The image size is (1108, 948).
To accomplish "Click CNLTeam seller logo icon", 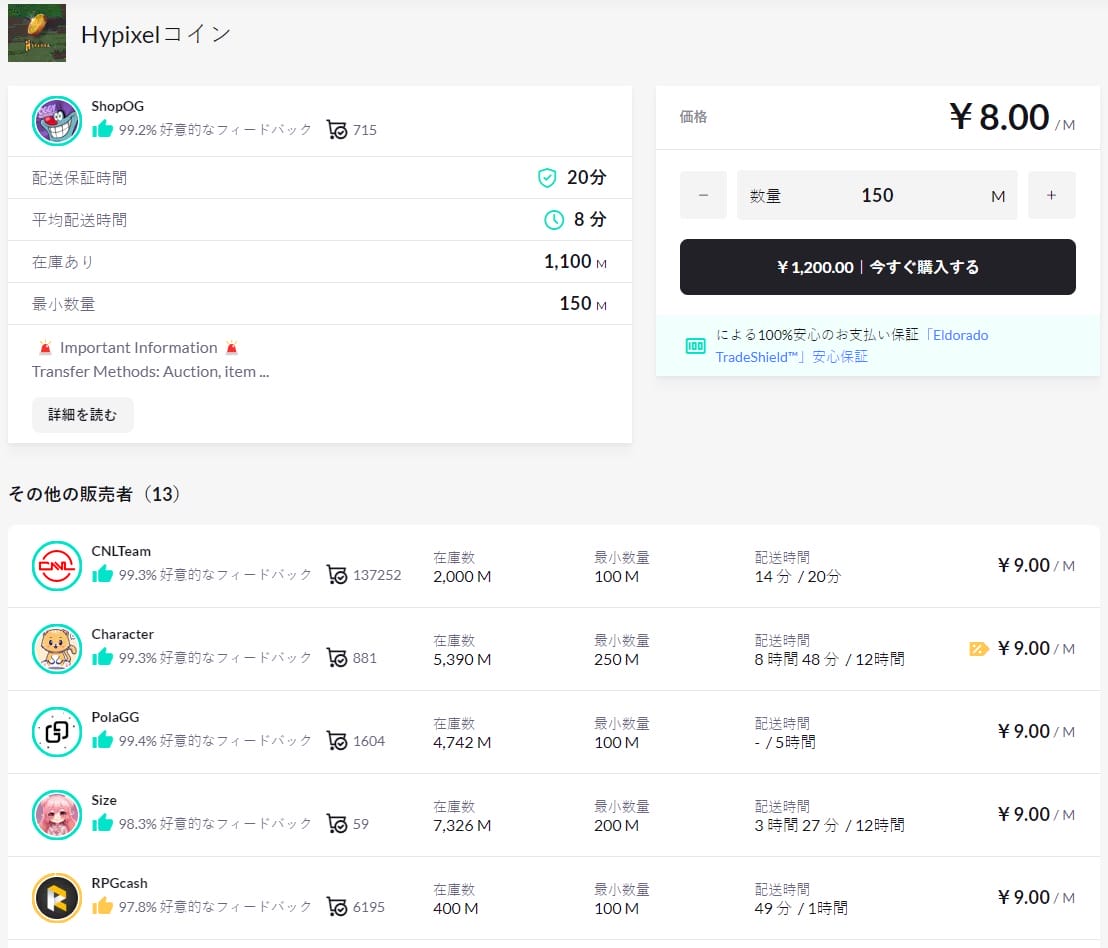I will (56, 566).
